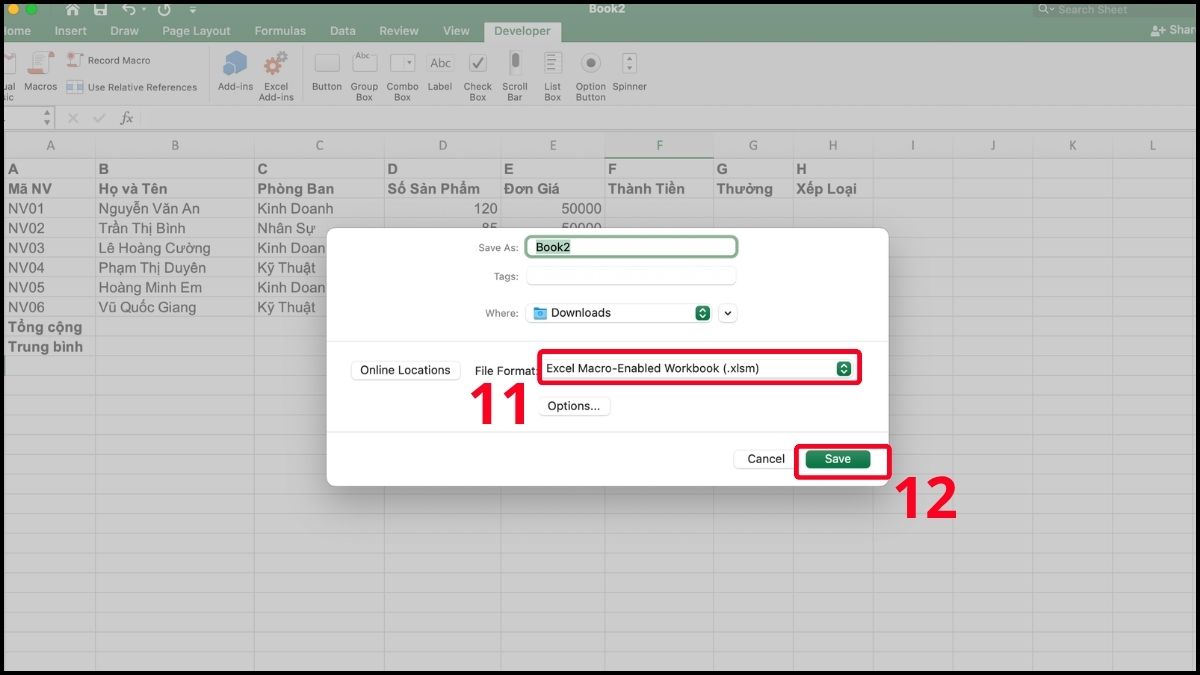Expand the save dialog with chevron button
Screen dimensions: 1200x675
point(728,313)
